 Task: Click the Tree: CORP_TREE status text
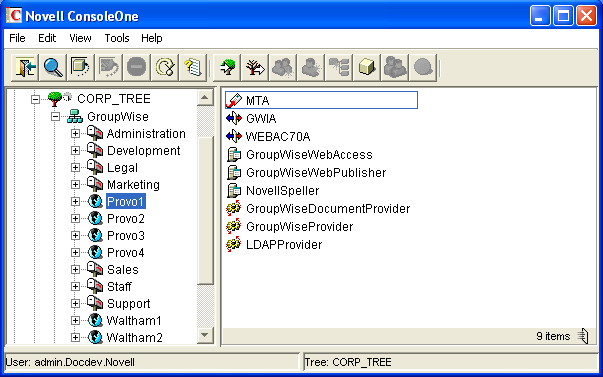coord(348,362)
